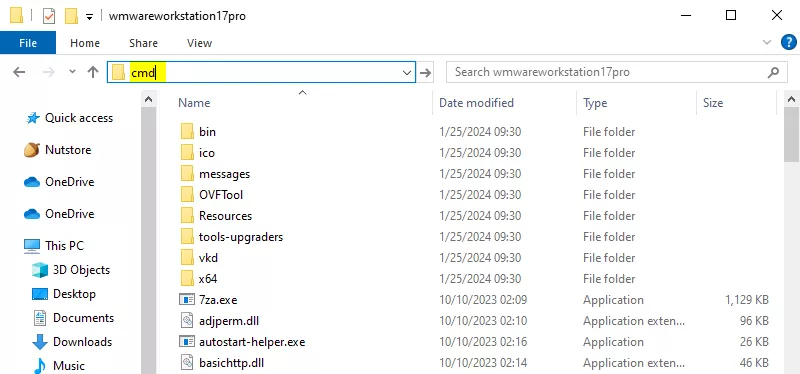The image size is (800, 374).
Task: Click the basichttp.dll file icon
Action: (187, 363)
